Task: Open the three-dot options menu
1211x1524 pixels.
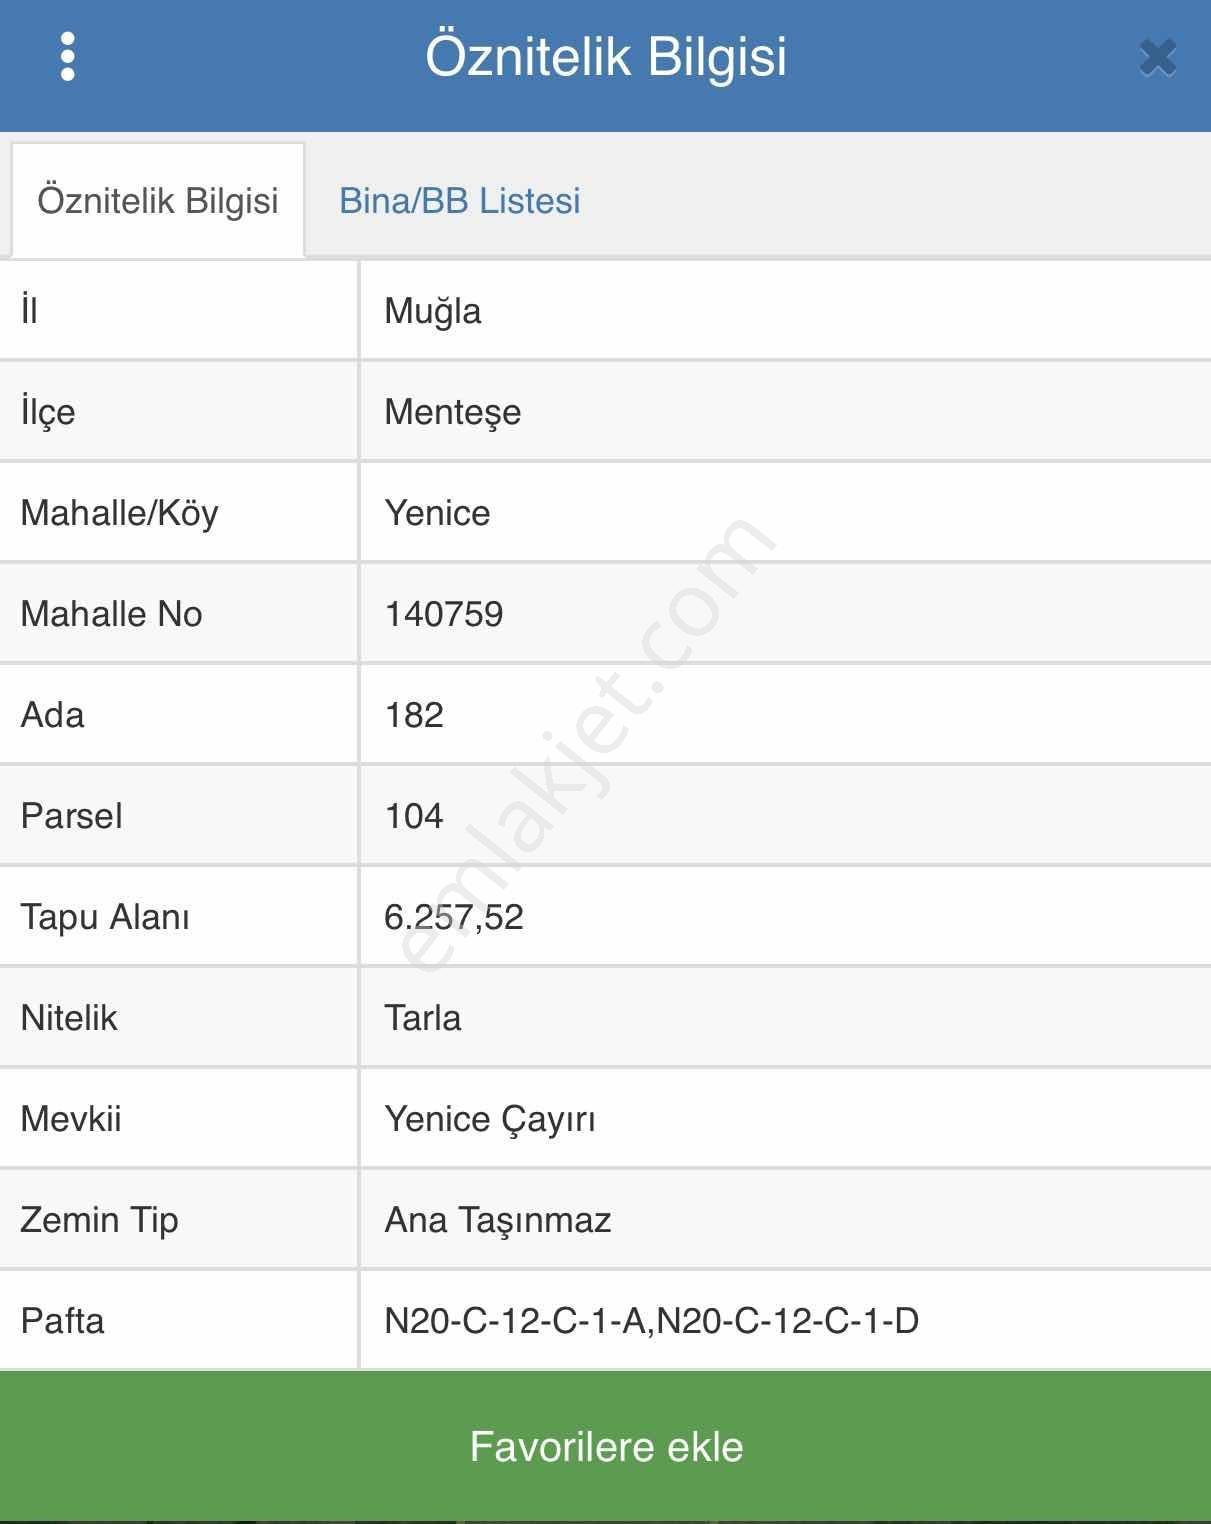Action: click(x=67, y=56)
